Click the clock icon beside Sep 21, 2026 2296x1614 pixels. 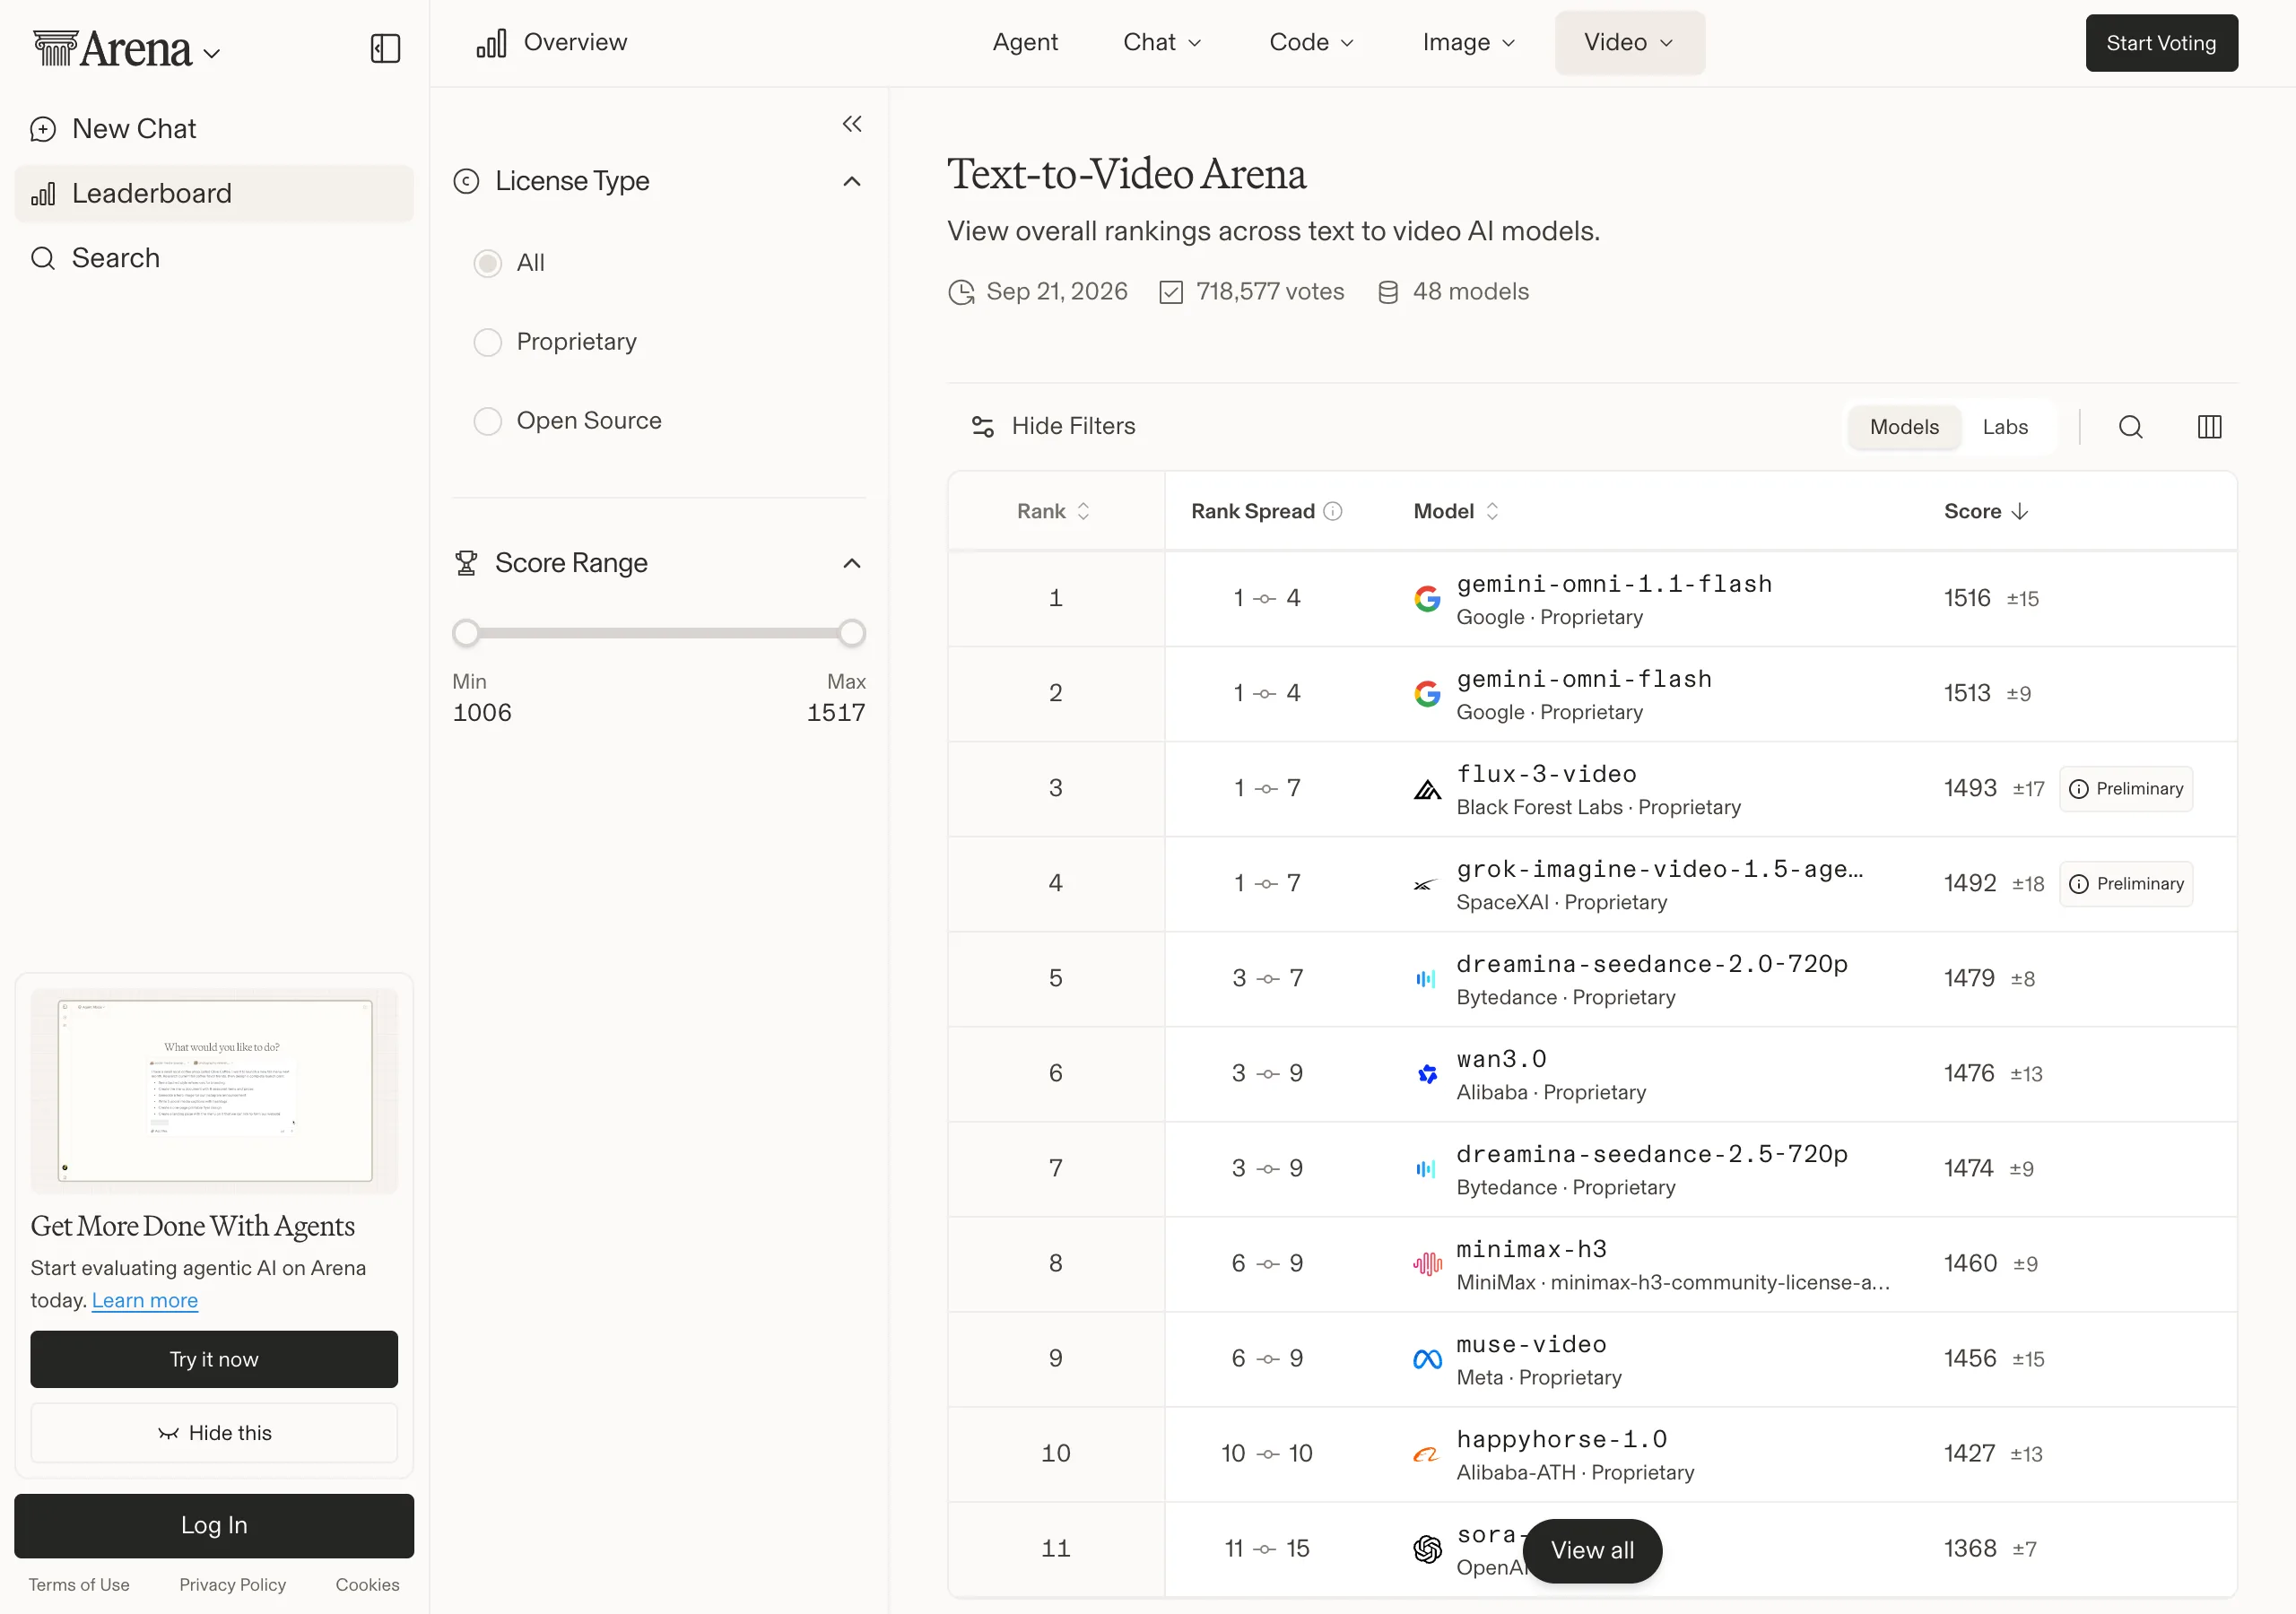(x=961, y=292)
